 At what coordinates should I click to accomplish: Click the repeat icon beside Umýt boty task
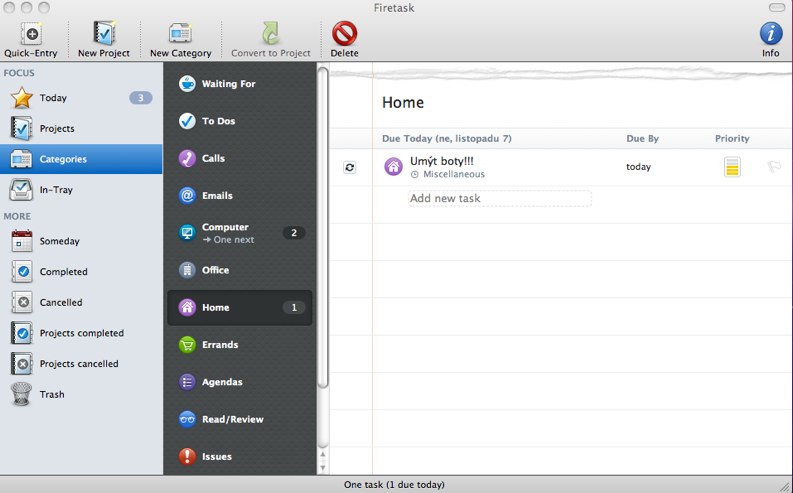click(x=349, y=167)
